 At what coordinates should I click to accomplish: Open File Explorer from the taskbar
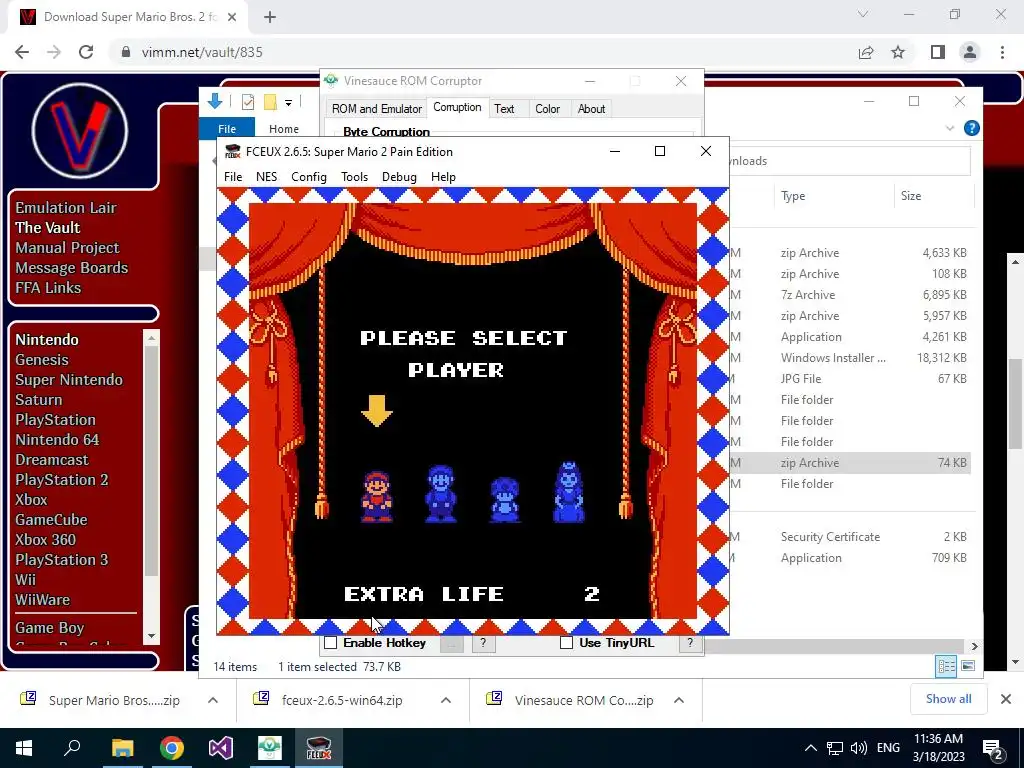coord(122,748)
